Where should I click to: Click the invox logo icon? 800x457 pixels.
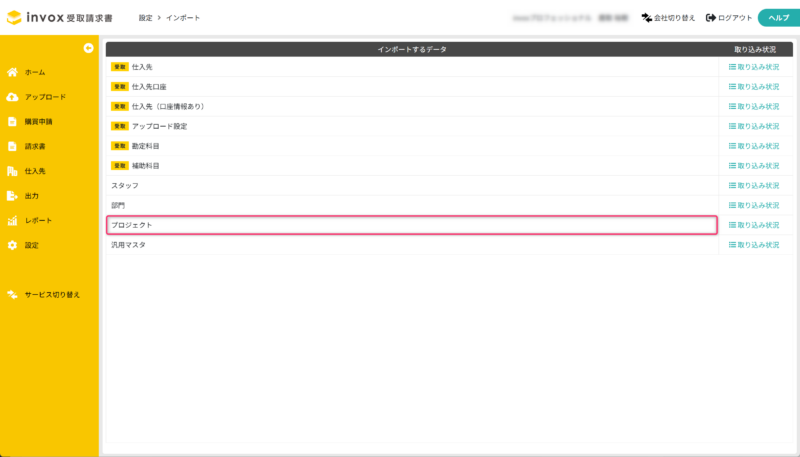tap(14, 17)
